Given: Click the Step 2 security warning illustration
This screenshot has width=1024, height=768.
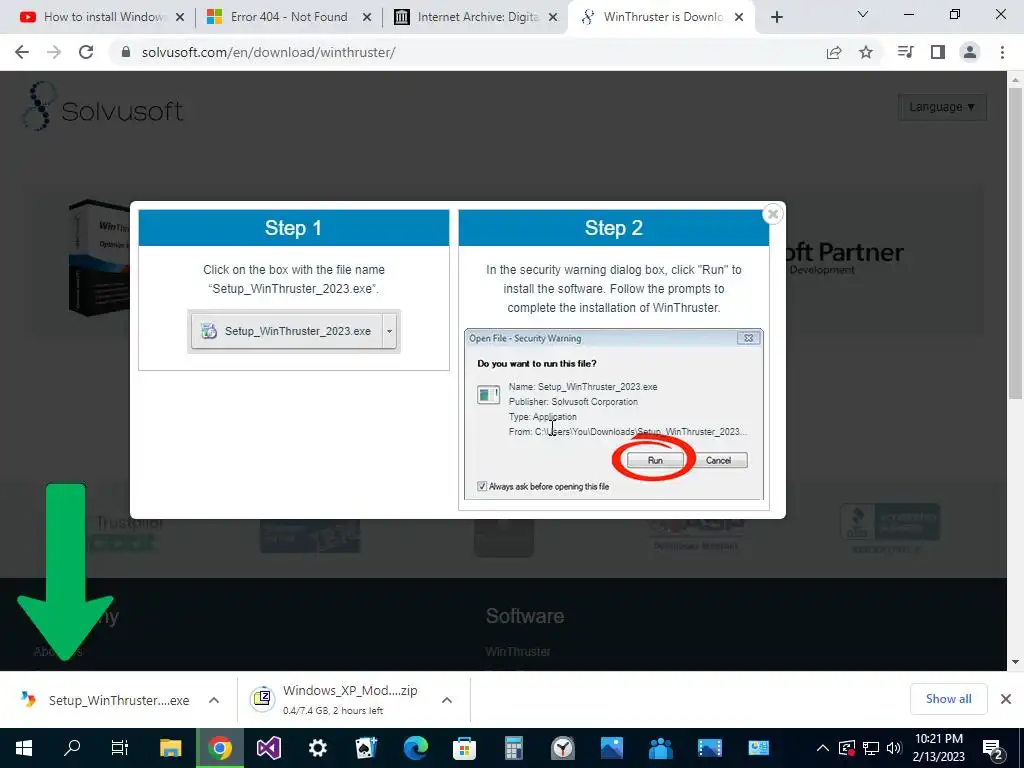Looking at the screenshot, I should [x=613, y=414].
